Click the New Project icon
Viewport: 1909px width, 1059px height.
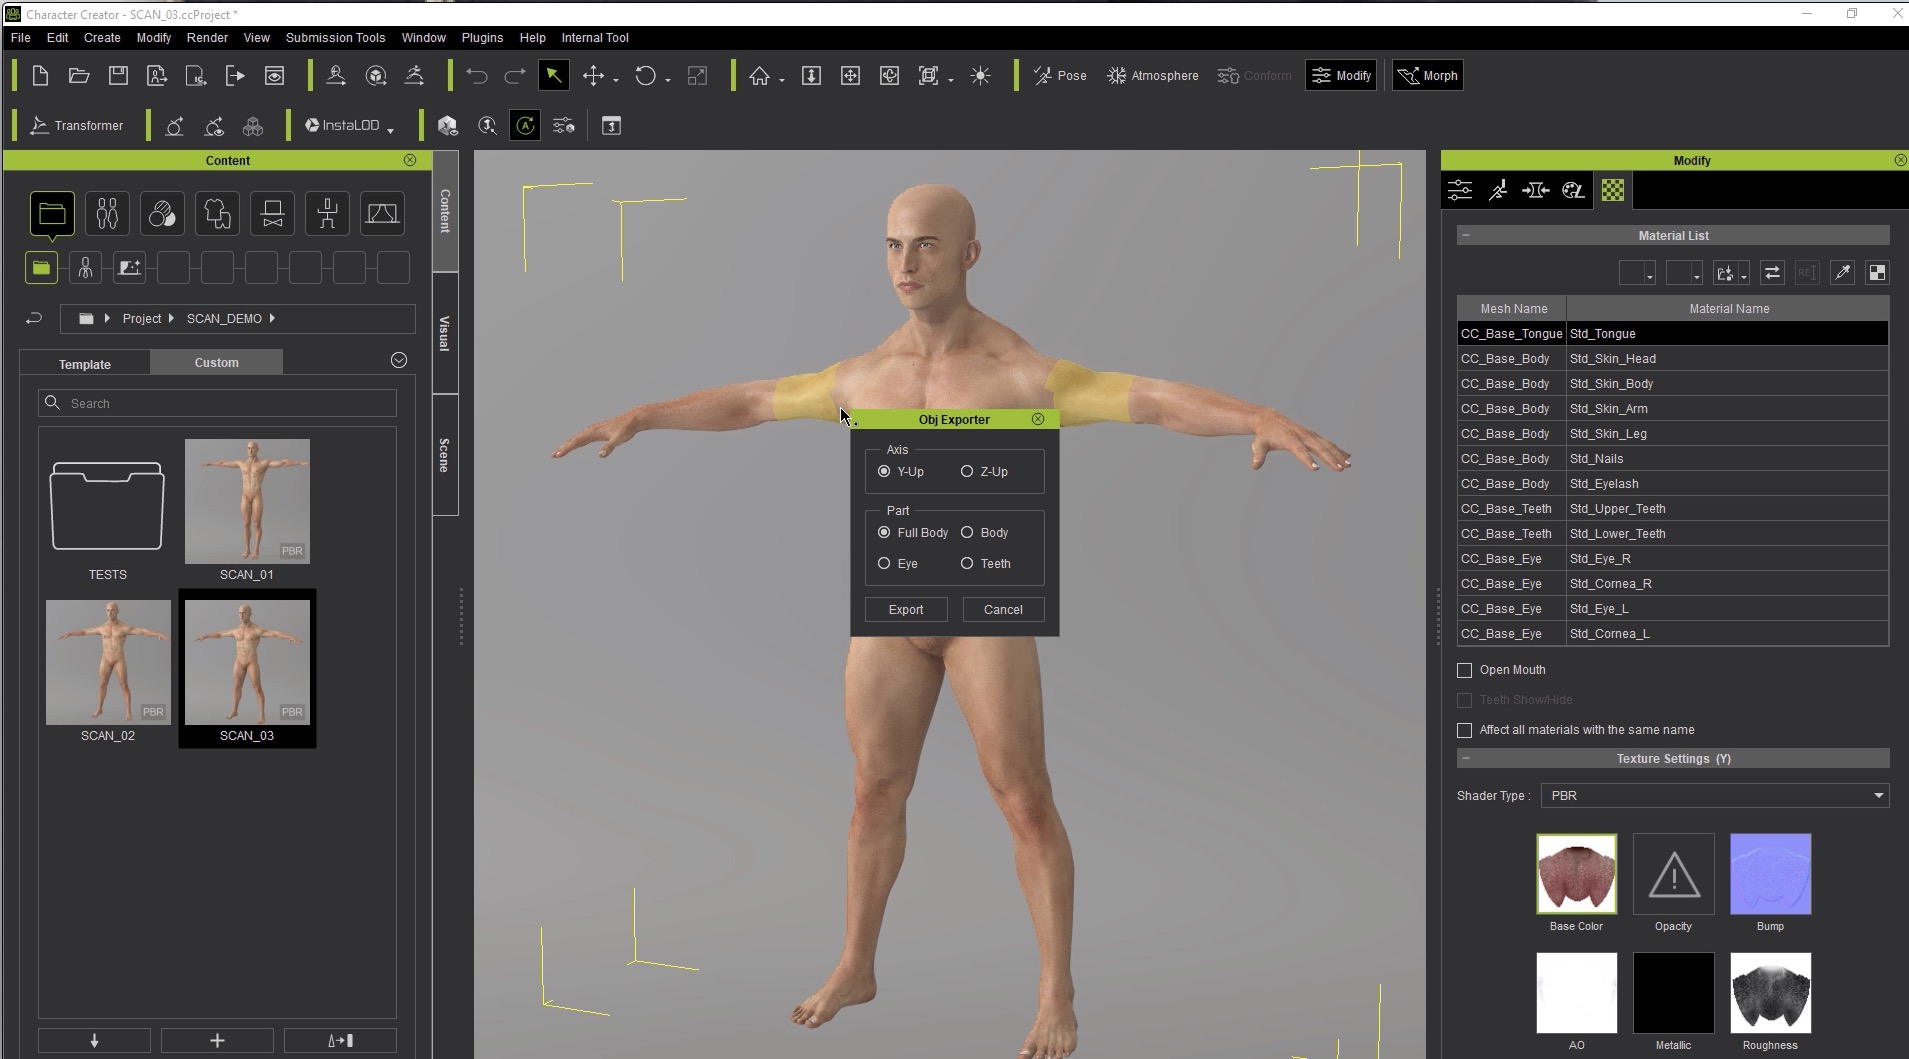(x=40, y=76)
